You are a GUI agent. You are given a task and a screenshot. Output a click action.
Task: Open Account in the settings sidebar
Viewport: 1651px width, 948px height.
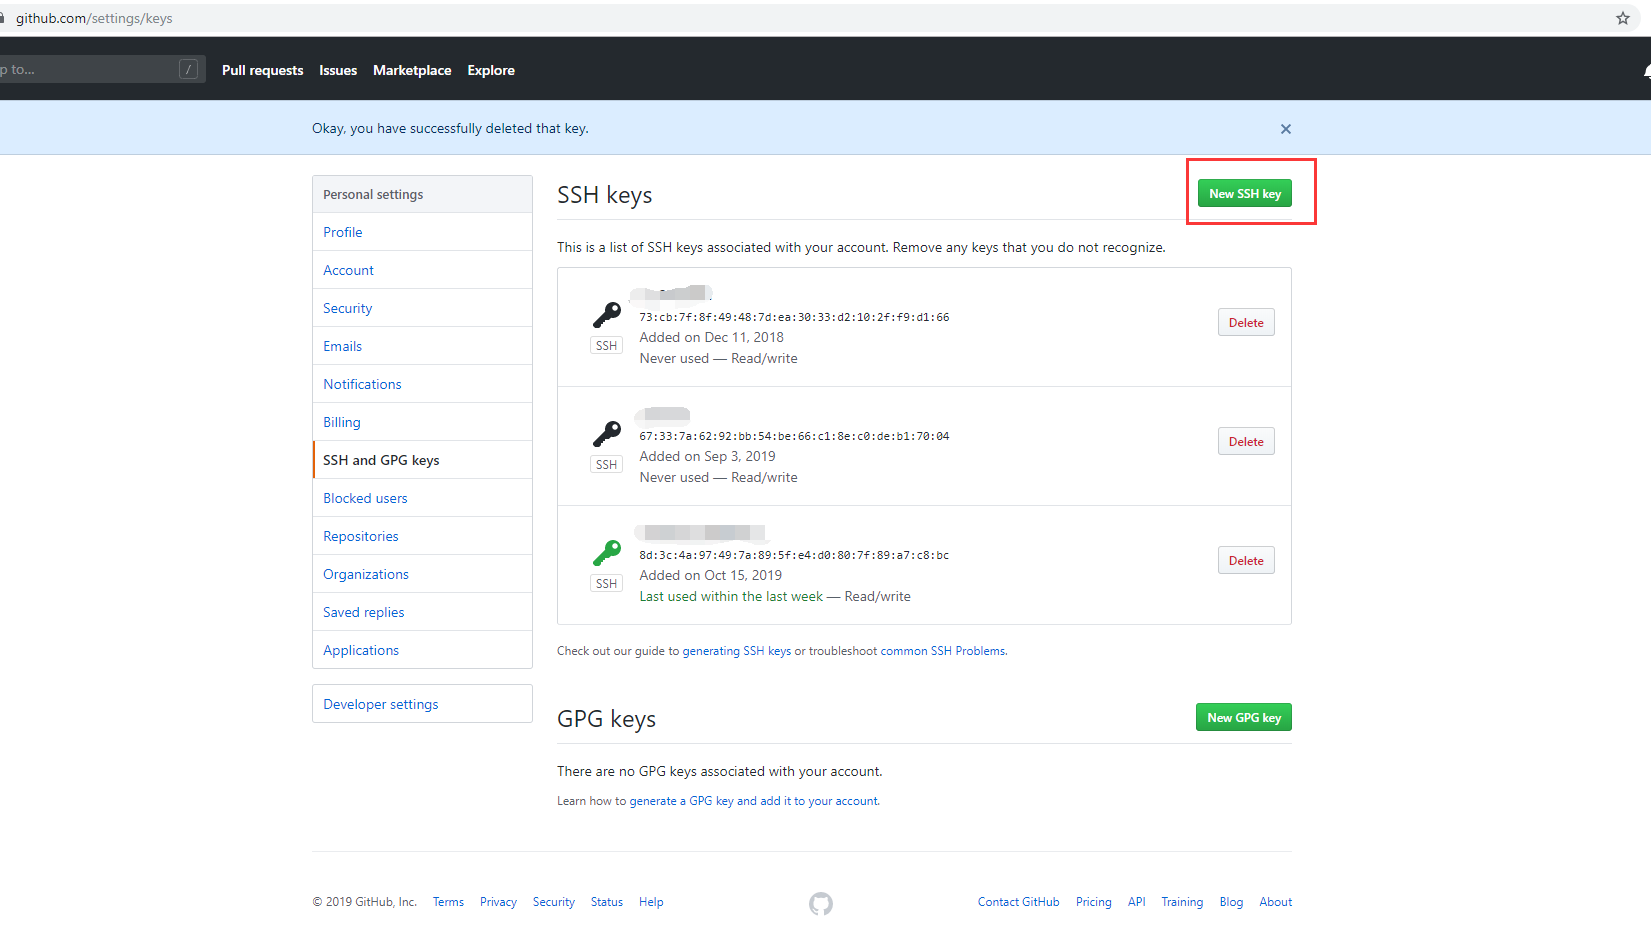point(422,270)
